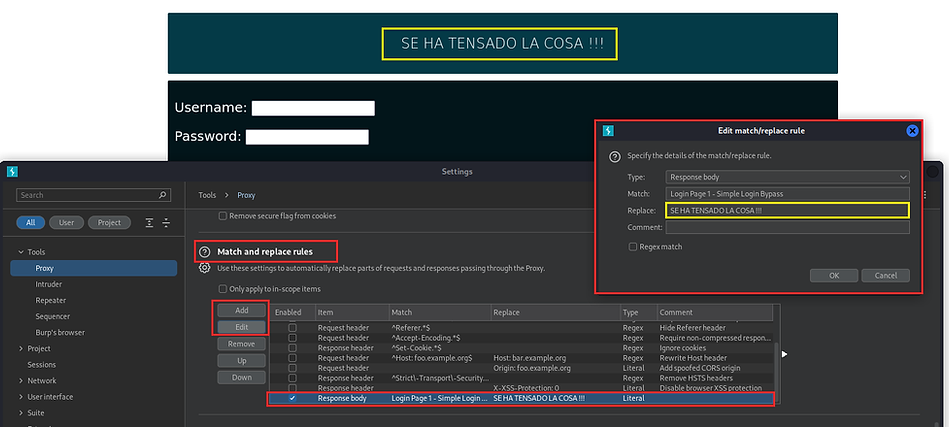
Task: Click the Remove rule button
Action: click(241, 344)
